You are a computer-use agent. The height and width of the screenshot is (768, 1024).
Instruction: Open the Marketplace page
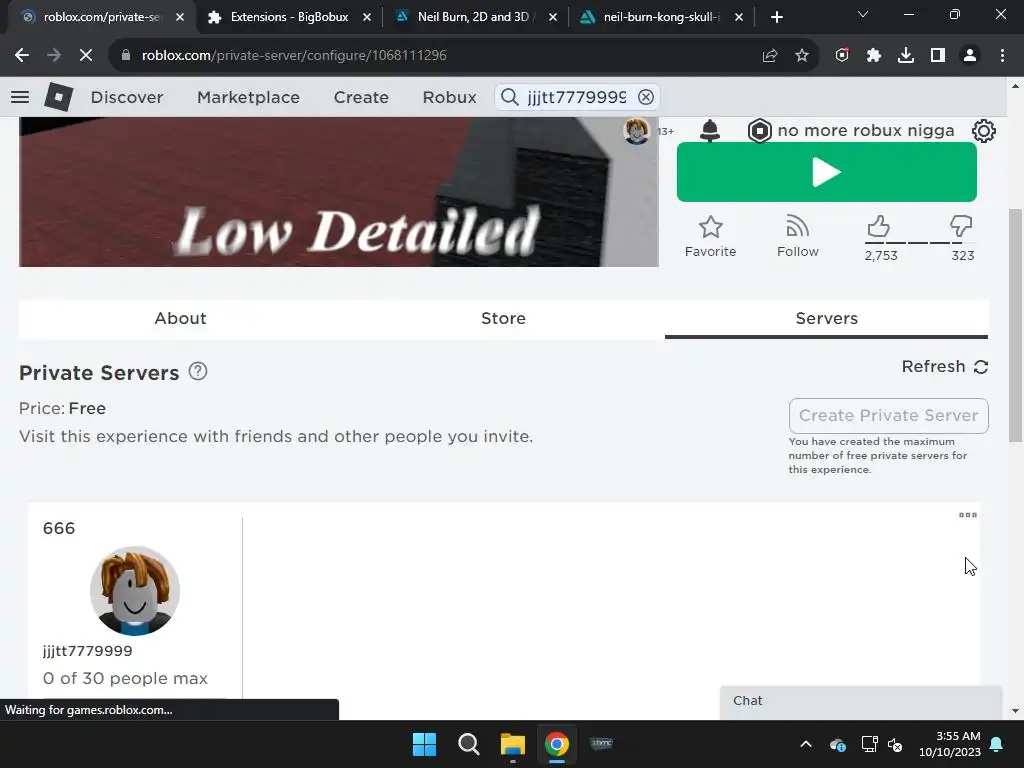(248, 97)
